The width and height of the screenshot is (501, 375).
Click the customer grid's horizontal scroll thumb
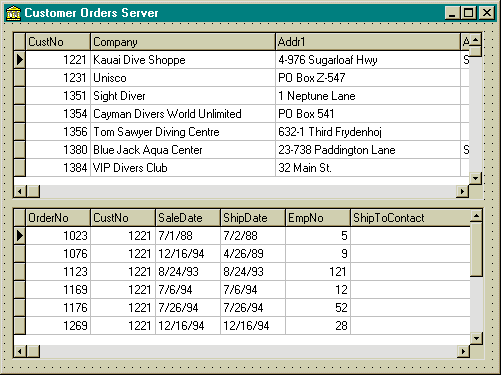[33, 191]
